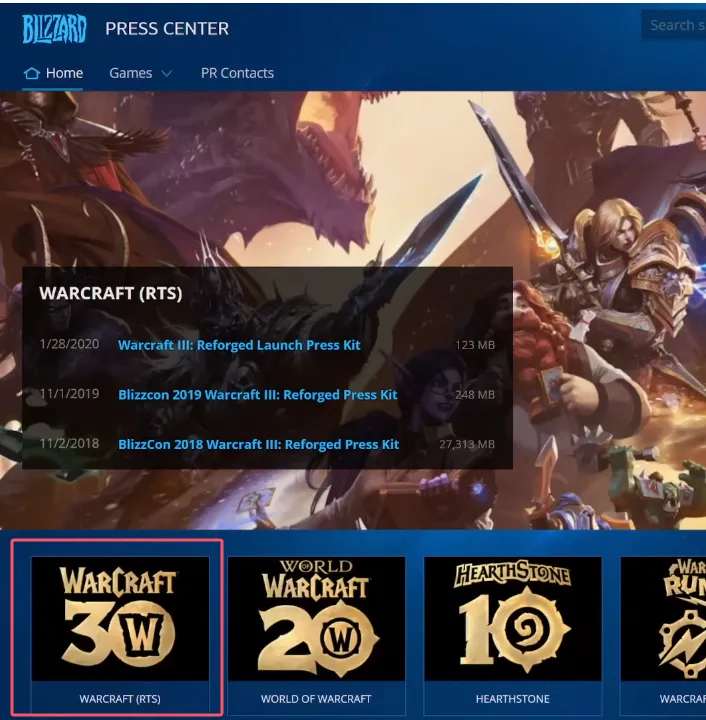Image resolution: width=706 pixels, height=720 pixels.
Task: Click the WARCRAFT (RTS) panel heading
Action: coord(110,294)
